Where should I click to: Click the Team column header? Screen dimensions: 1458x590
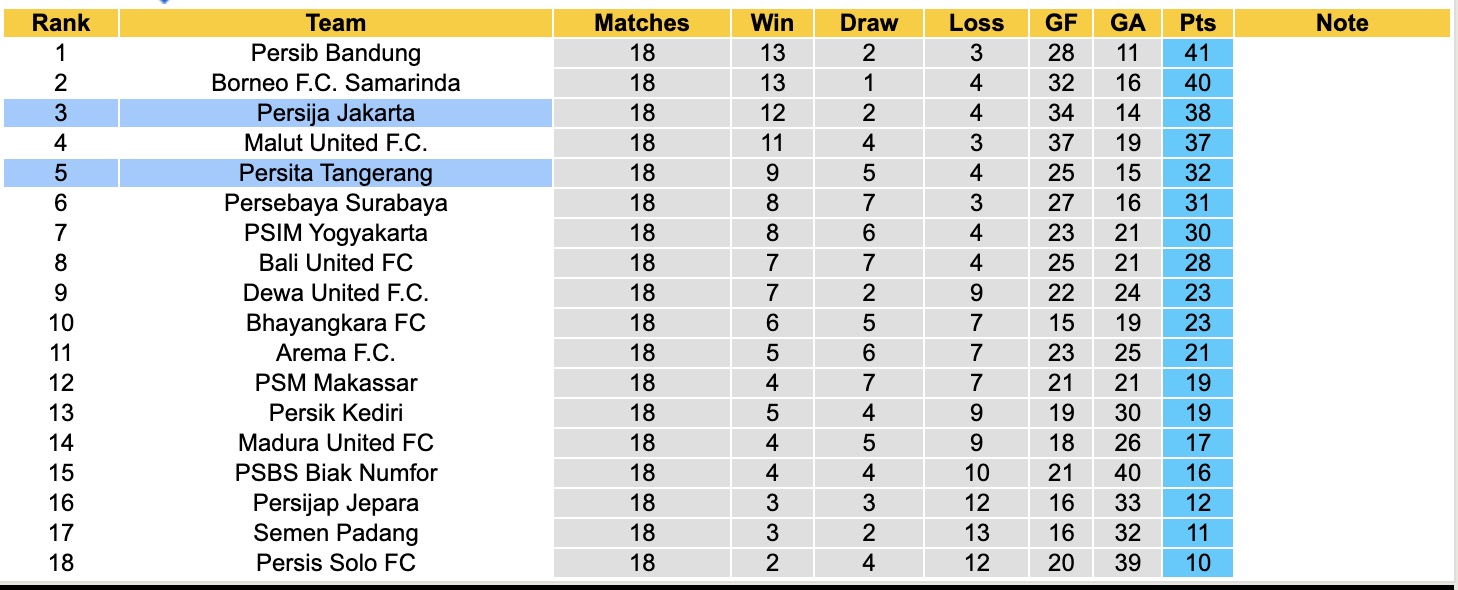point(336,23)
